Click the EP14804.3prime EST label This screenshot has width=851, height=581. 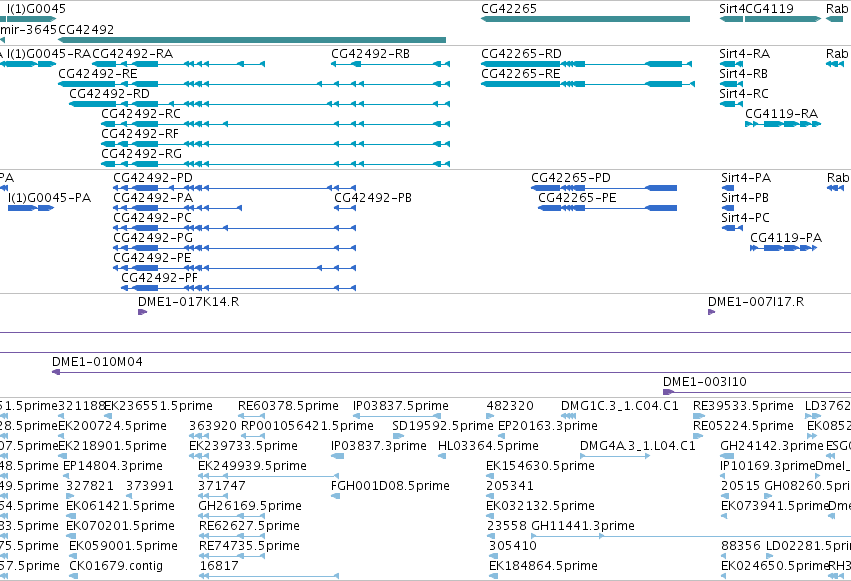113,466
